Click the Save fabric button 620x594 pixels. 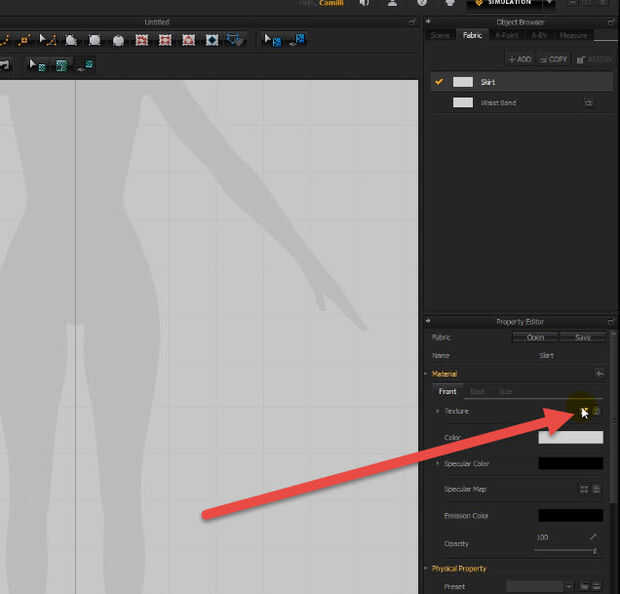point(582,338)
